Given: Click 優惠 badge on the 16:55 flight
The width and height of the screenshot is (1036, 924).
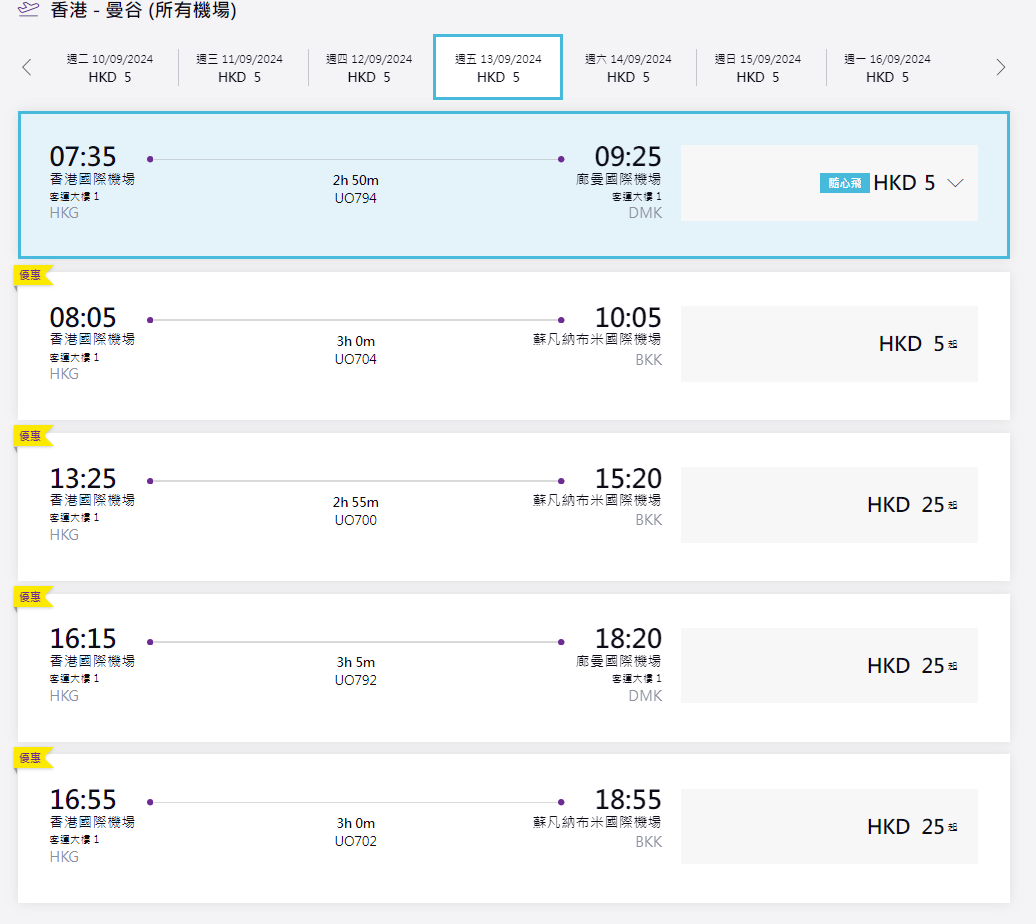Looking at the screenshot, I should coord(31,758).
